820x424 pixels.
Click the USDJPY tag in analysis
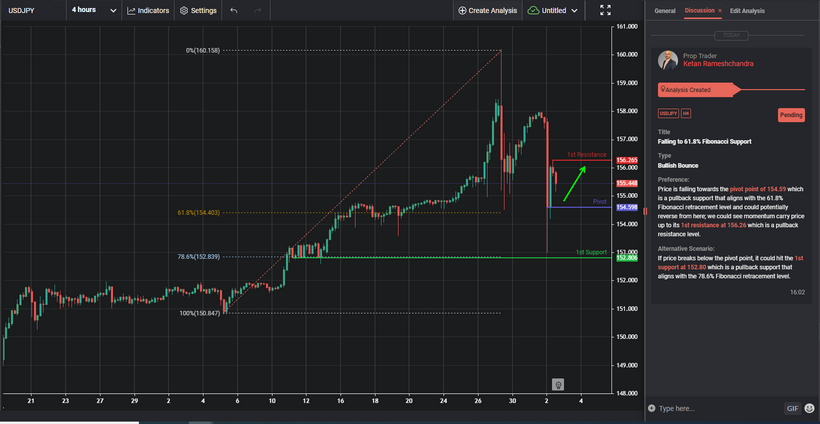pyautogui.click(x=667, y=113)
